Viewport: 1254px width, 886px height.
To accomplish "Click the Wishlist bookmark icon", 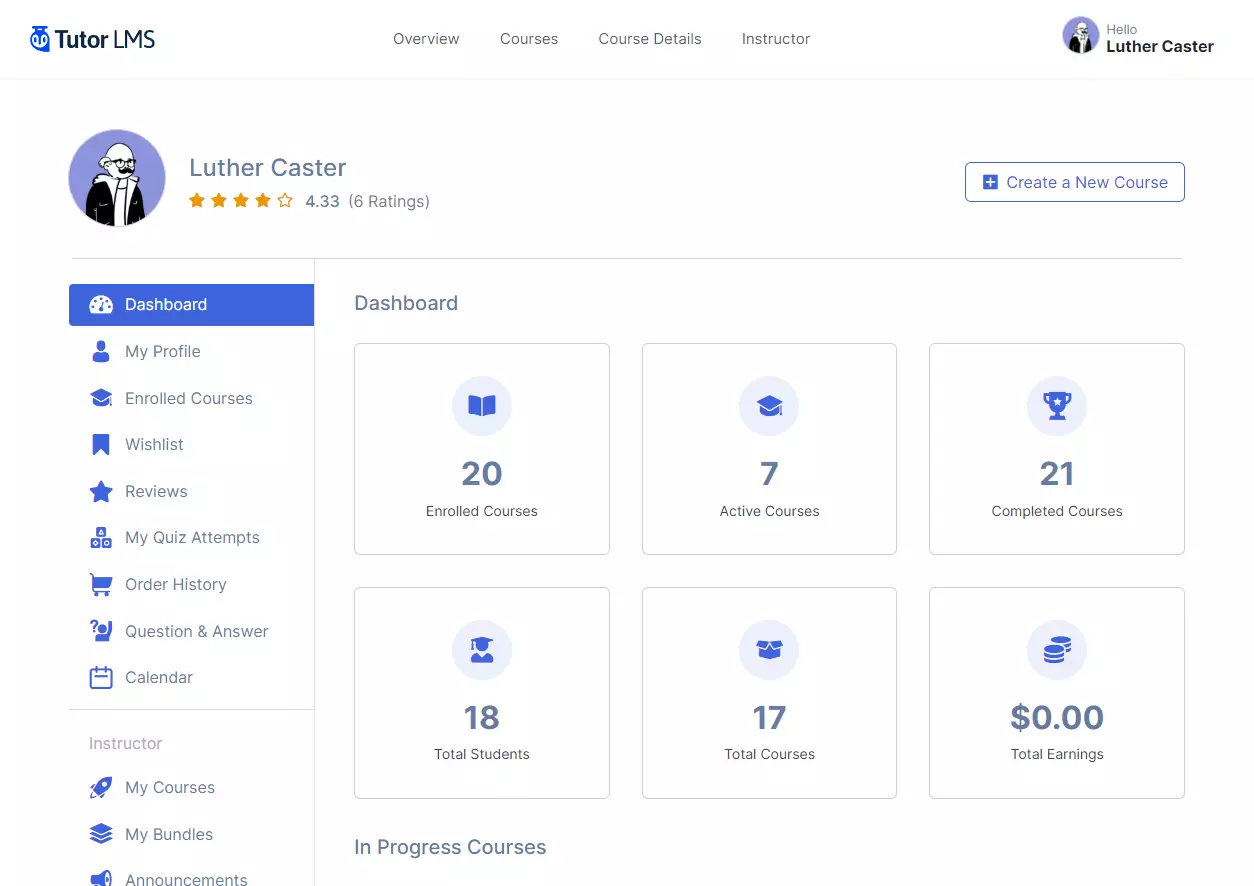I will click(101, 444).
